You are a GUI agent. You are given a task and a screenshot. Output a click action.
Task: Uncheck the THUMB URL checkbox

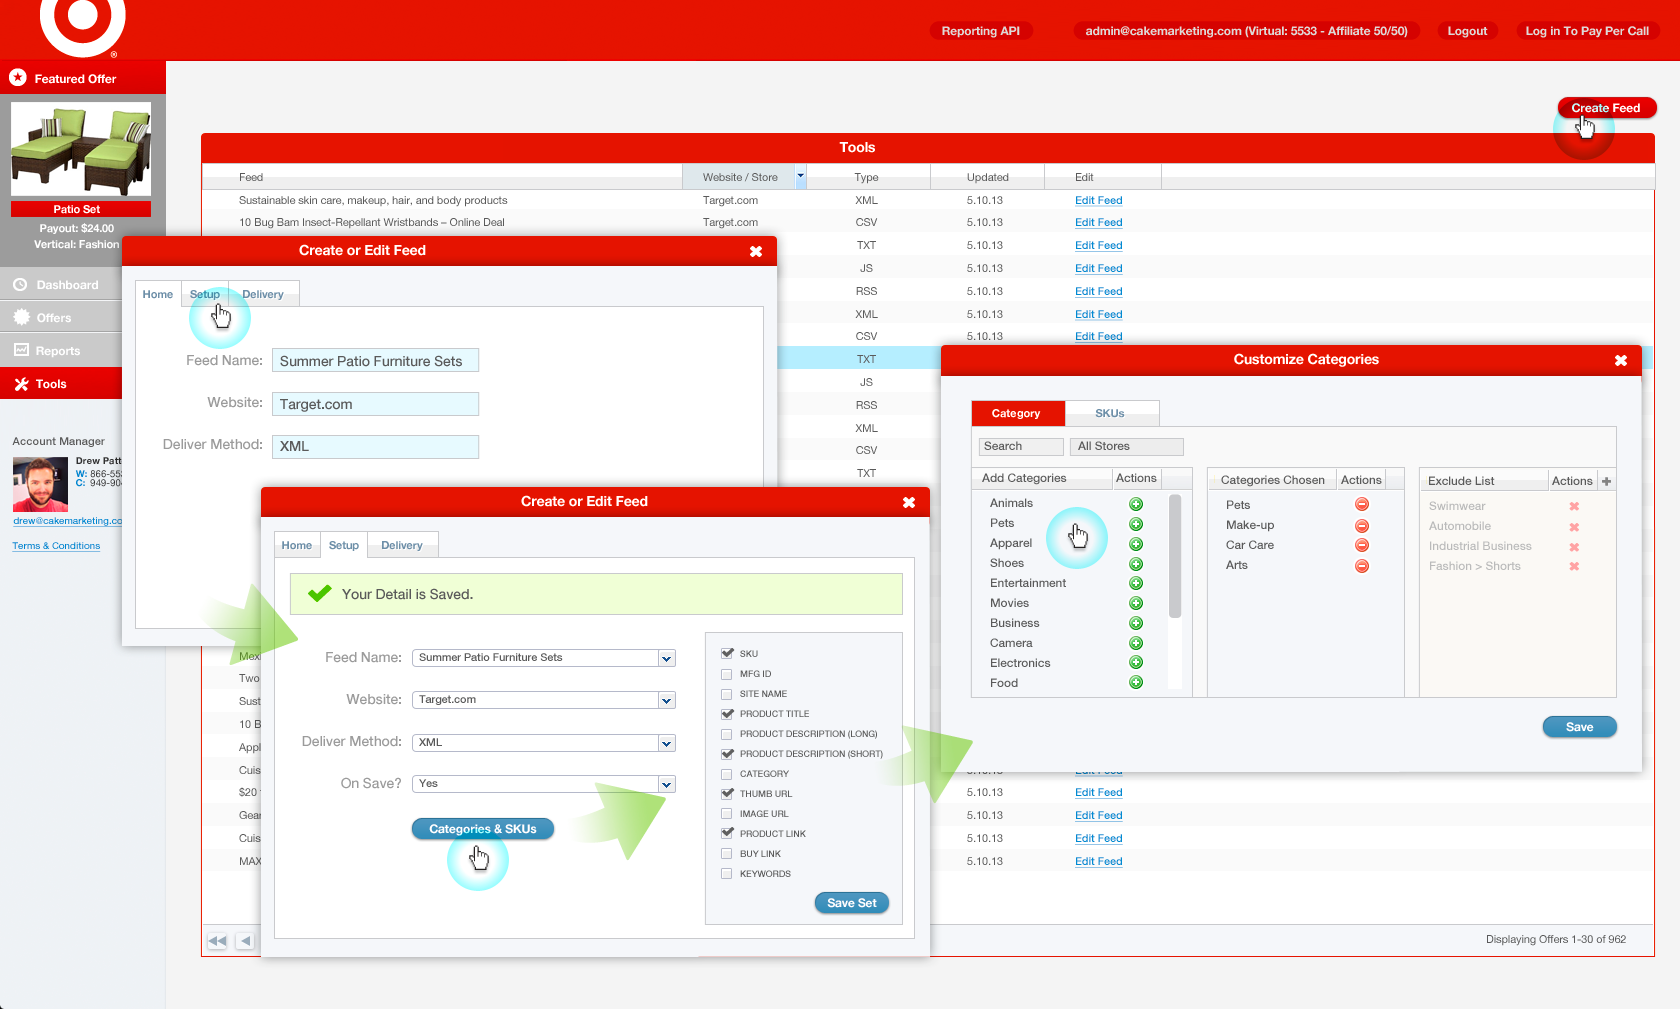[x=727, y=794]
